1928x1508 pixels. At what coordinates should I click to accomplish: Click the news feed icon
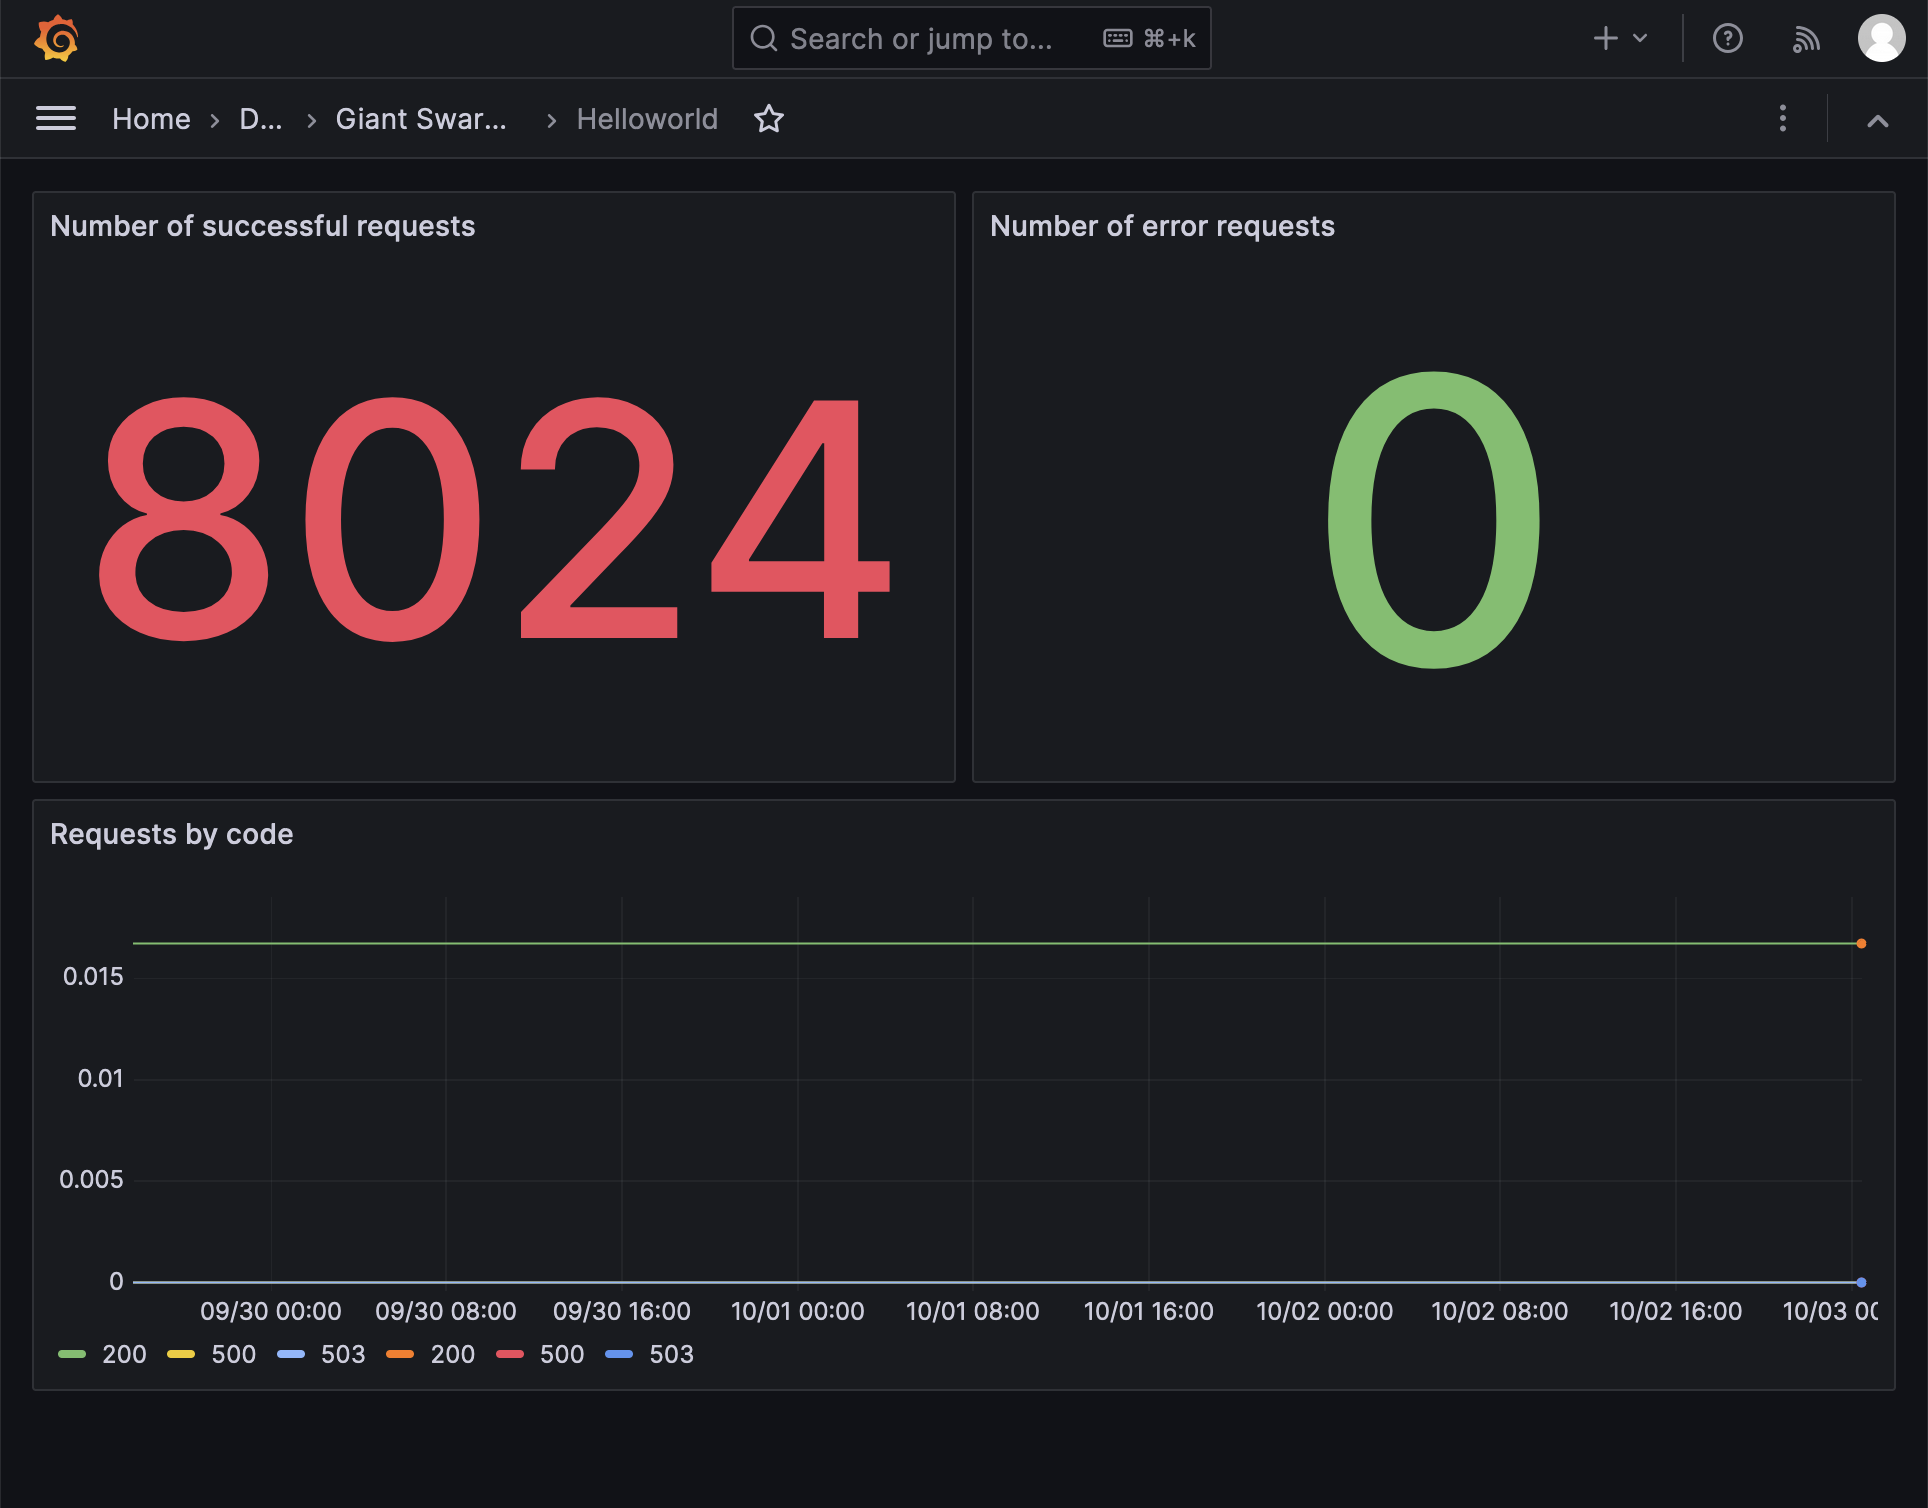[1806, 38]
